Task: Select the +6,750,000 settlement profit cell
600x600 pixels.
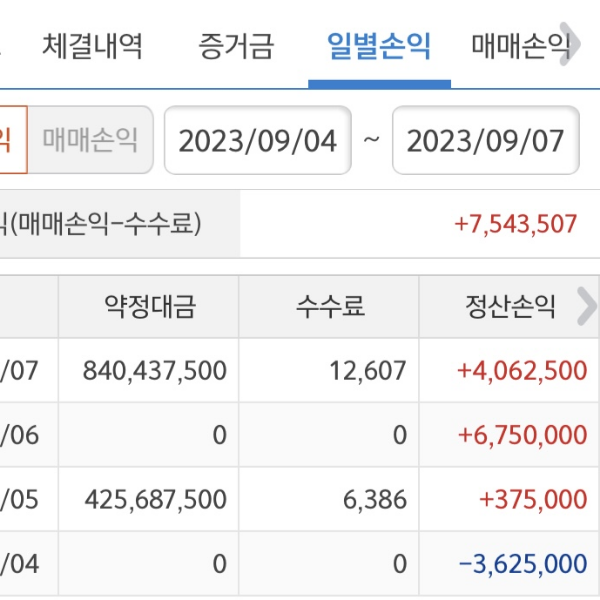Action: point(521,435)
